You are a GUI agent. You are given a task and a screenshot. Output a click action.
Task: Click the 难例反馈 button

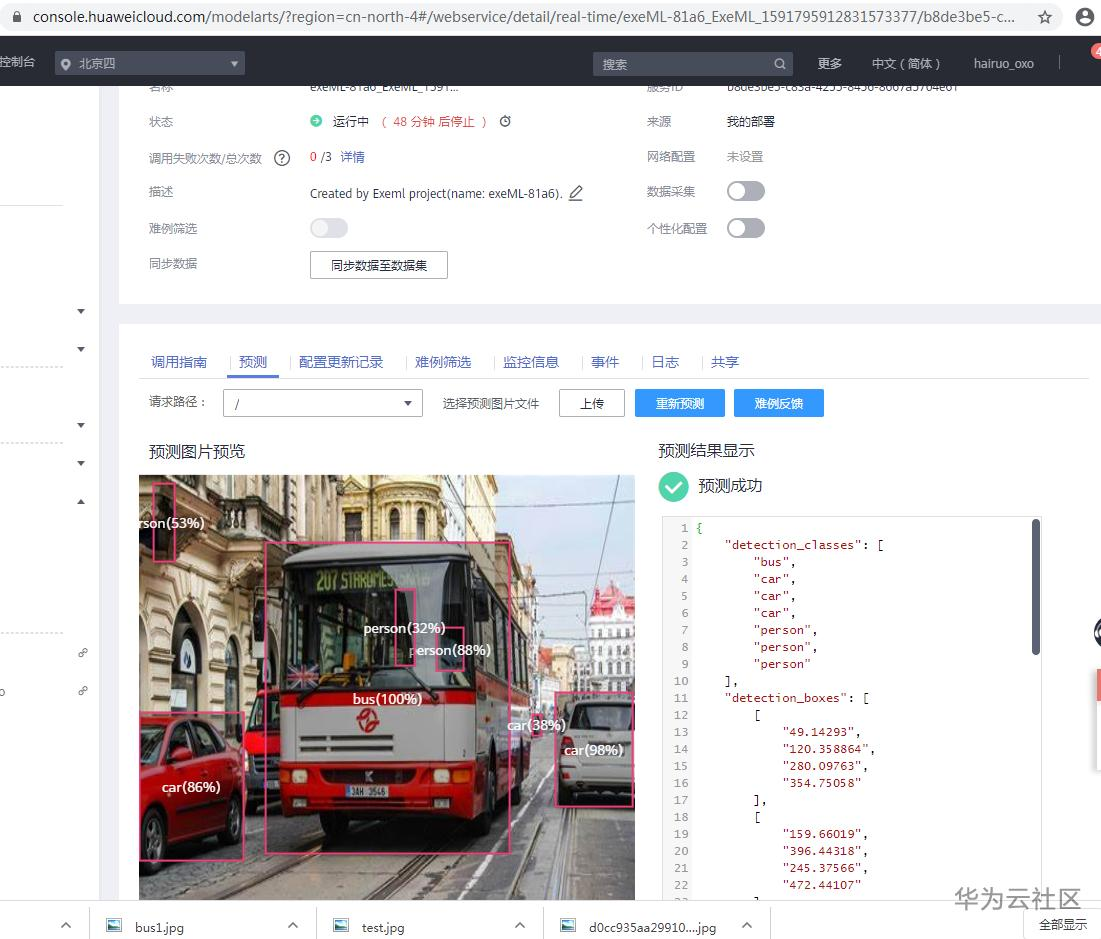pyautogui.click(x=779, y=403)
